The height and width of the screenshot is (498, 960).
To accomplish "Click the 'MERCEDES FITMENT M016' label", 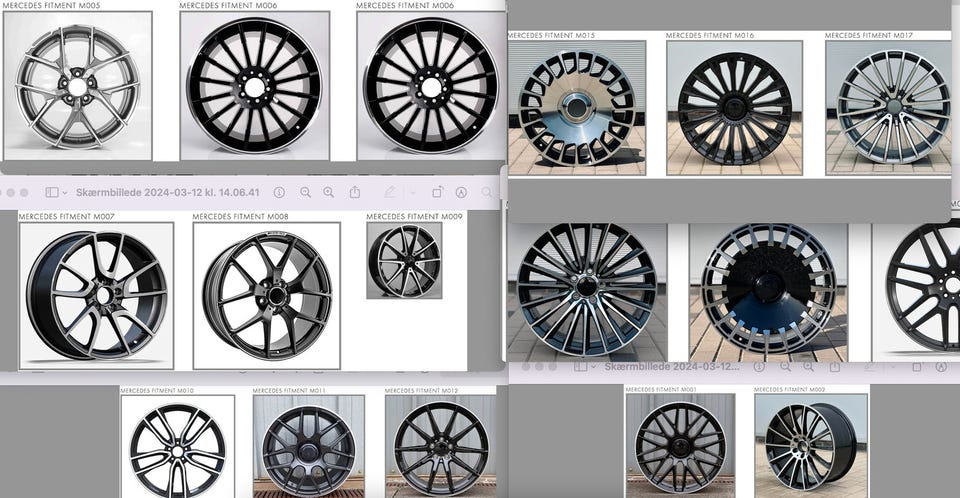I will (x=710, y=36).
